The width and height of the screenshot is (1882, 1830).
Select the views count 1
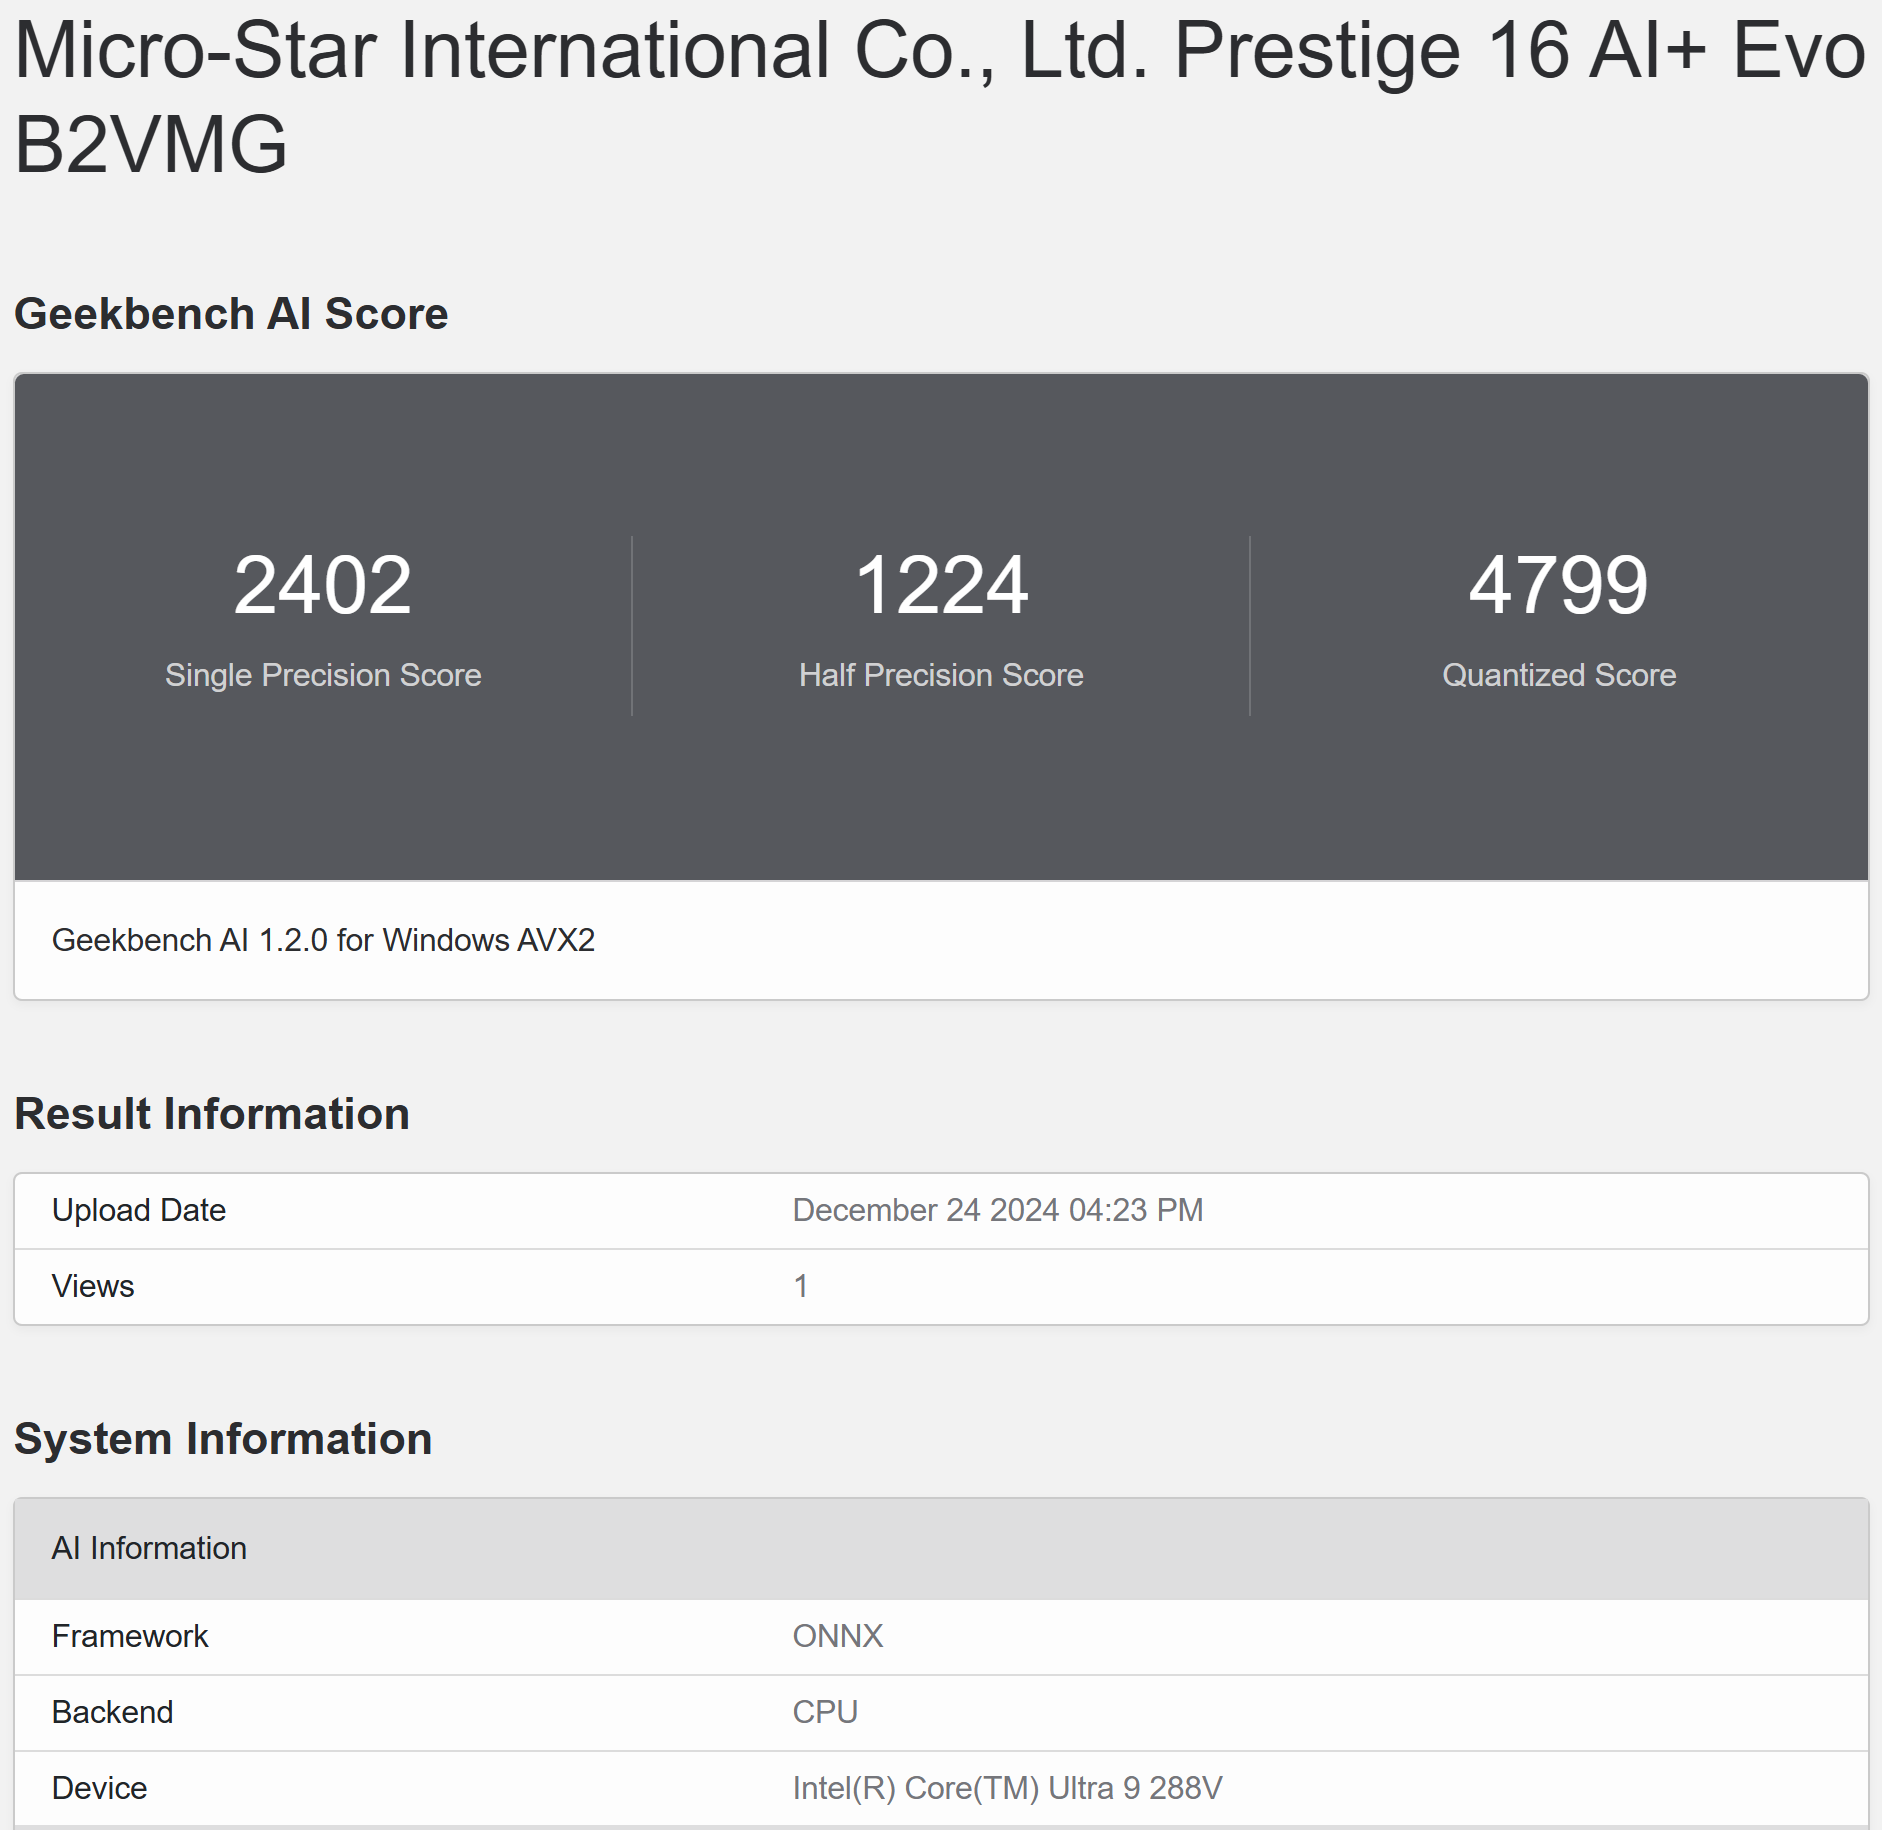(801, 1286)
